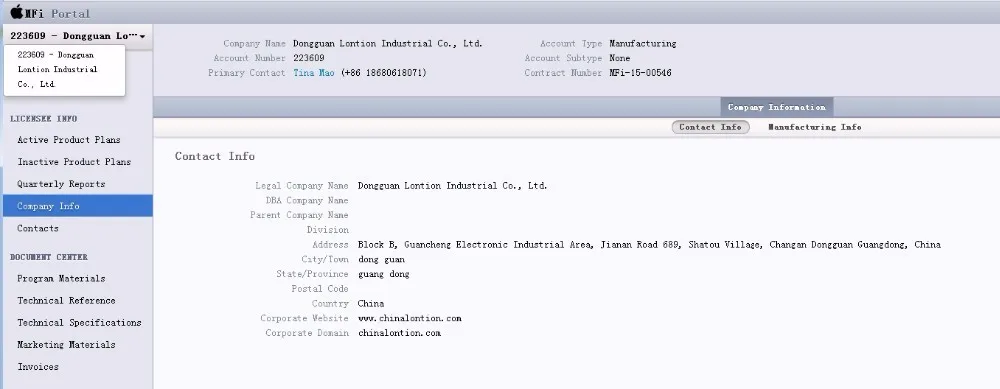Open Technical Reference section

[x=66, y=301]
